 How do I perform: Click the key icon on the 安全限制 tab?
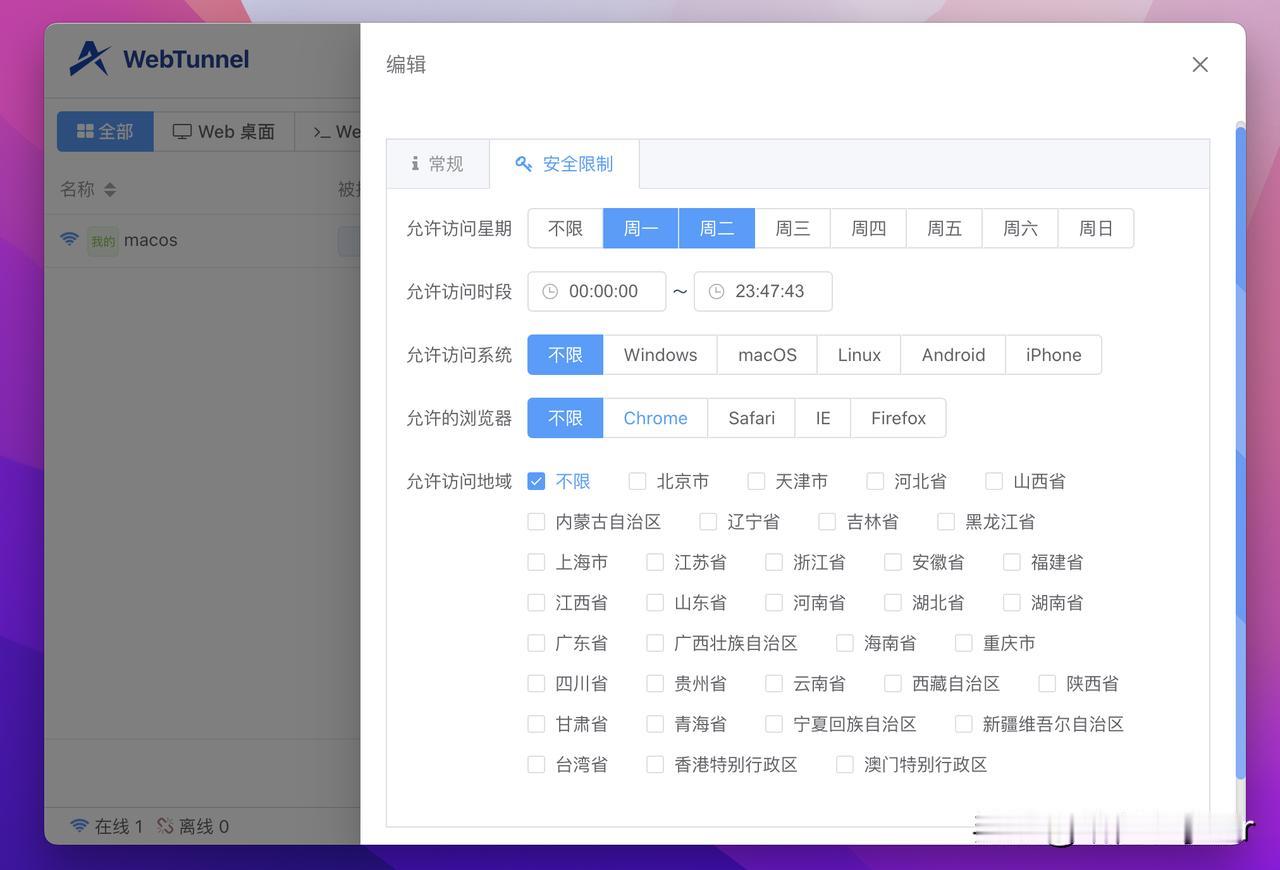pyautogui.click(x=521, y=161)
